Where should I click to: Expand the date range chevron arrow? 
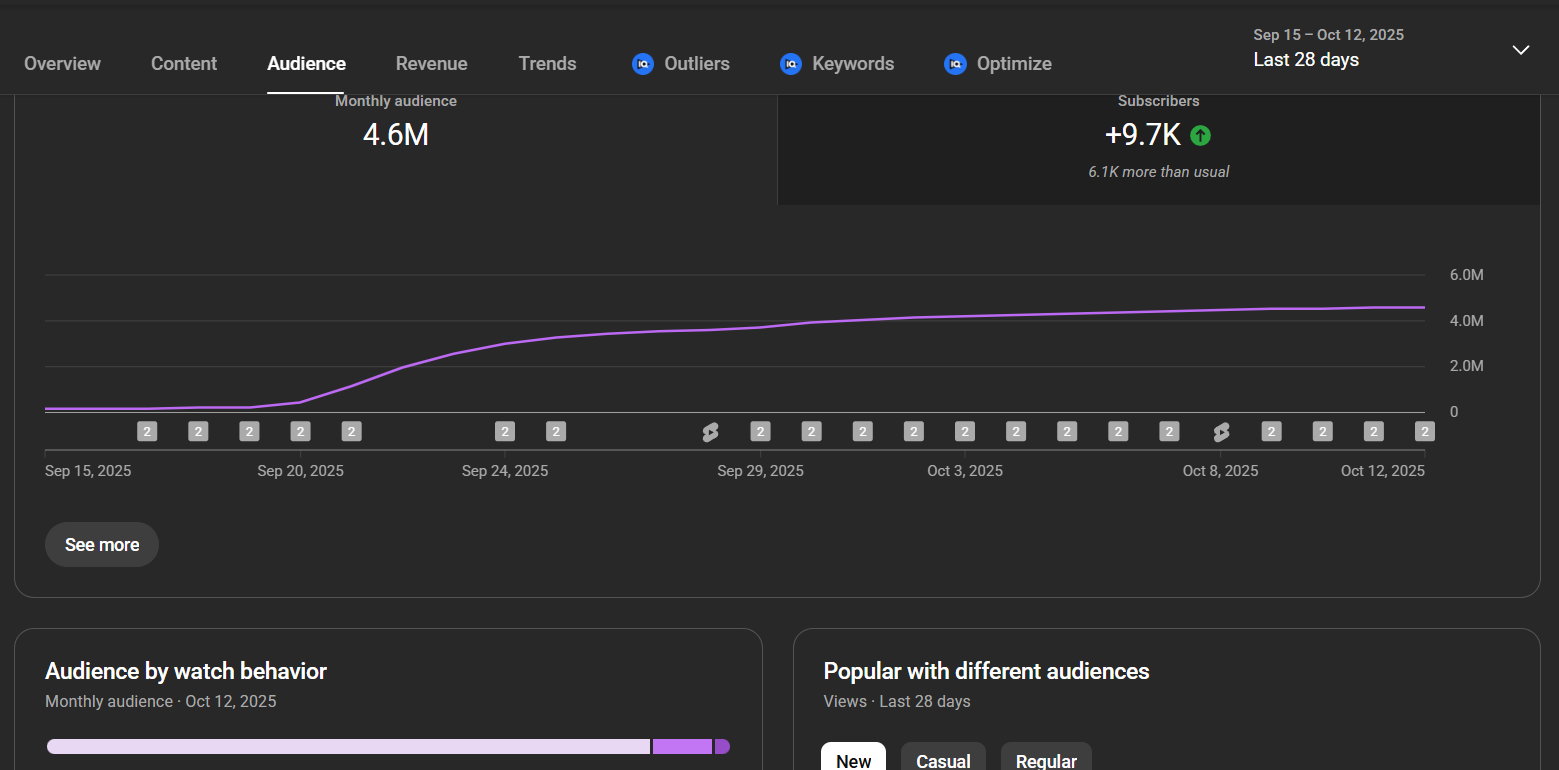point(1520,50)
